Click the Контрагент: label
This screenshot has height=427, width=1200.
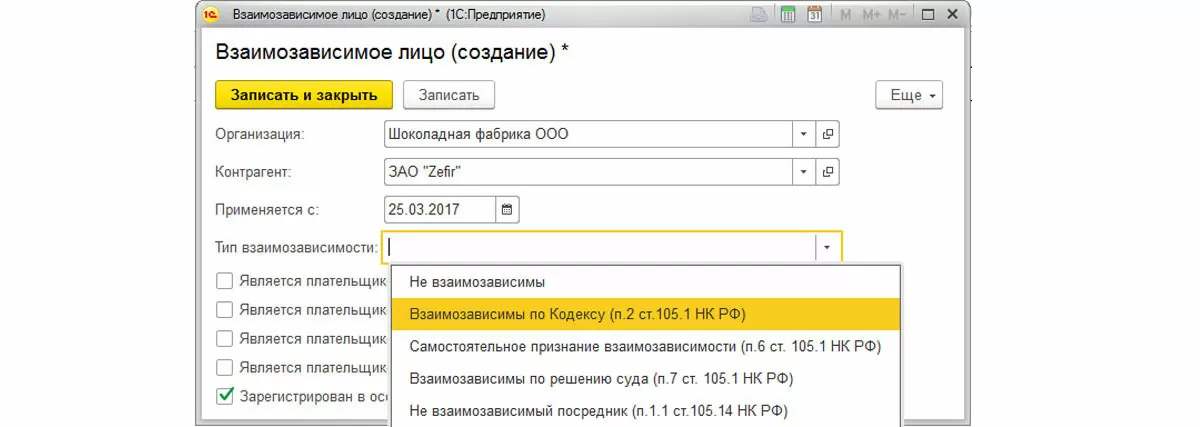pyautogui.click(x=254, y=172)
